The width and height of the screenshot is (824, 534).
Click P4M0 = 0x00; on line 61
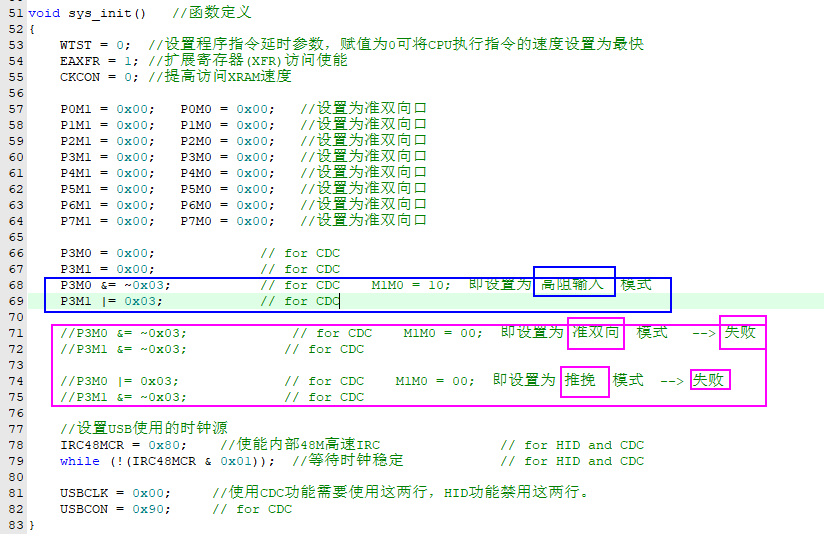(228, 173)
